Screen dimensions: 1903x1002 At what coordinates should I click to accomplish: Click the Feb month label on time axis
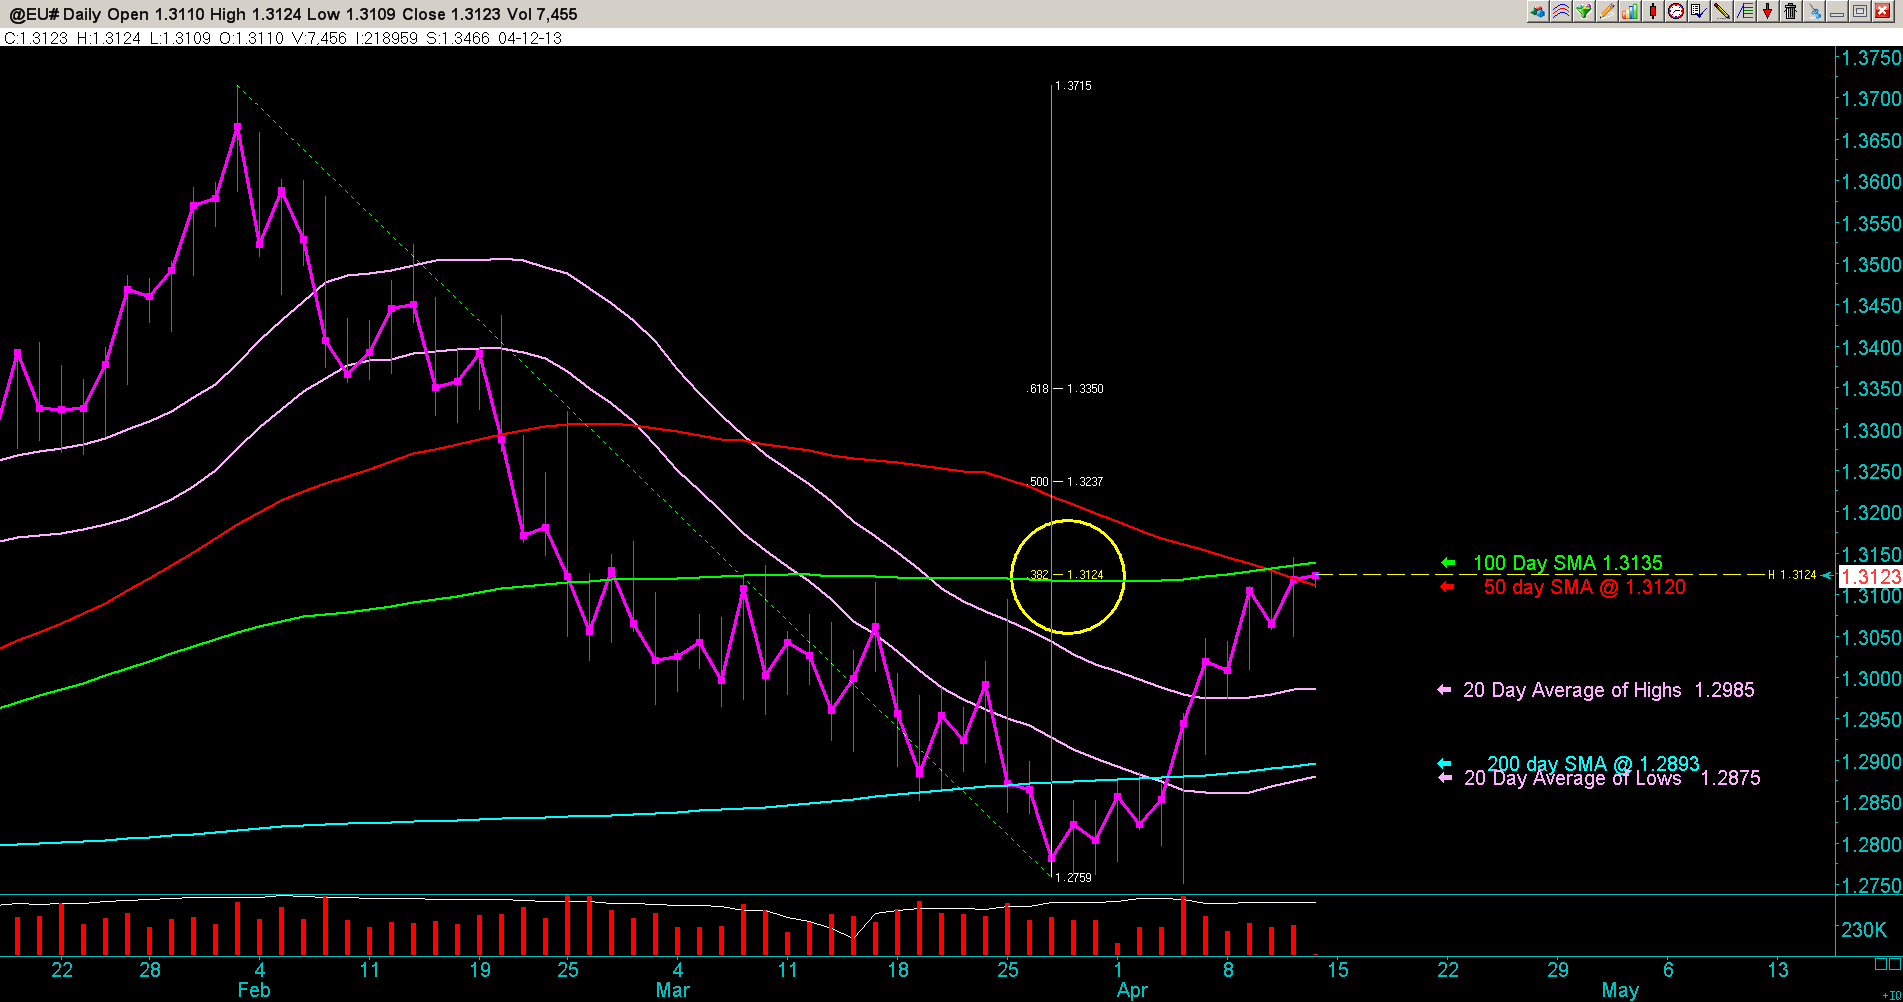click(x=254, y=990)
